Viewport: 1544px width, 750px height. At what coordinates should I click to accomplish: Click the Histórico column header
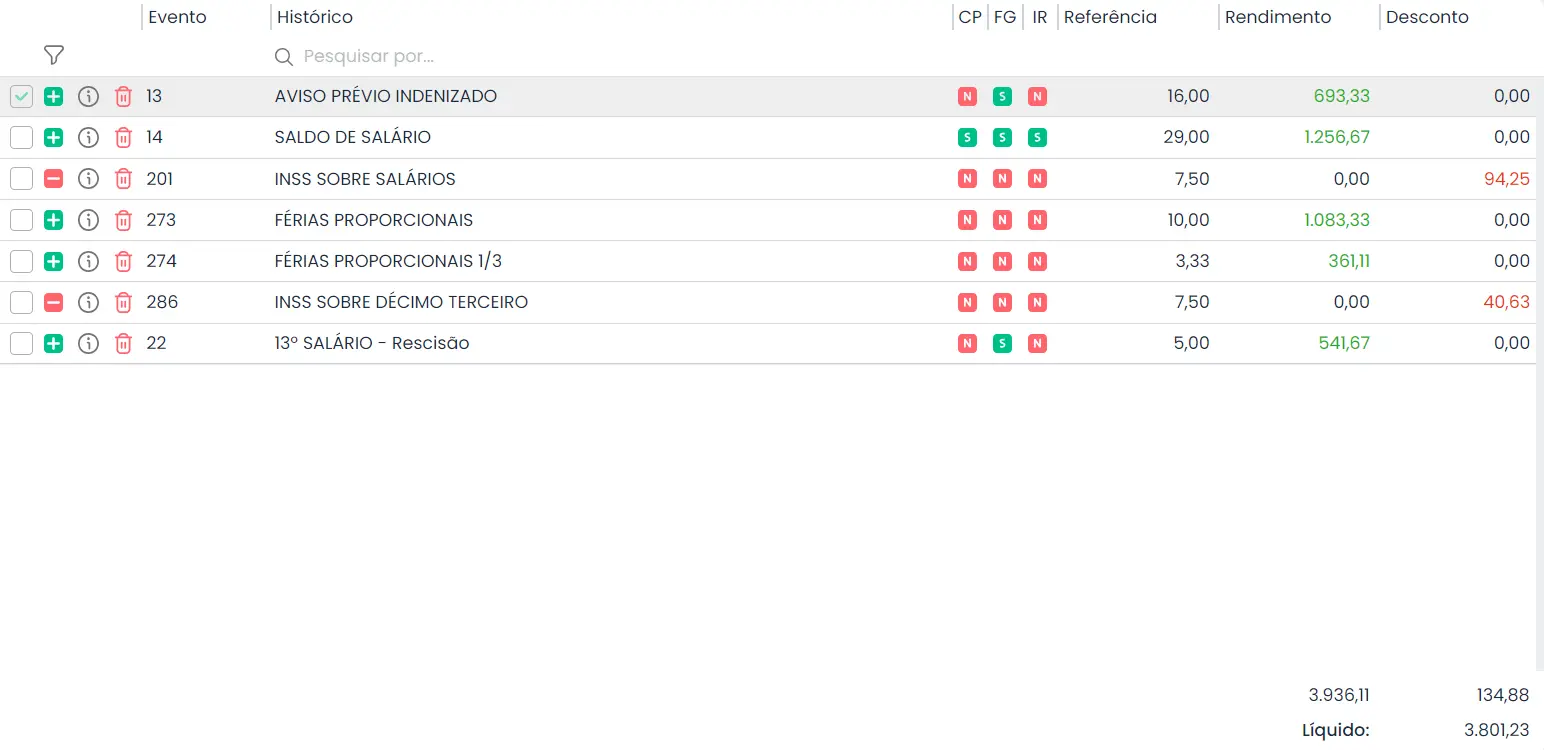pos(314,17)
